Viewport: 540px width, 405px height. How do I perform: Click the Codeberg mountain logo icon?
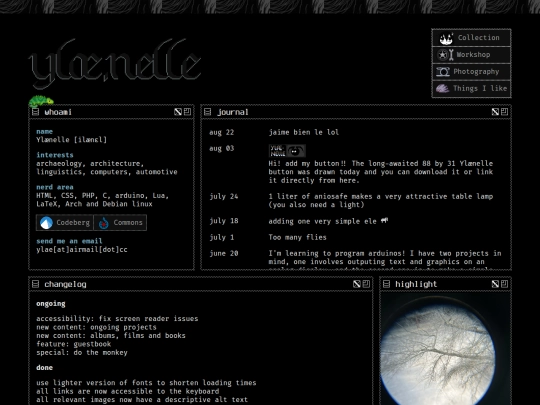(46, 223)
